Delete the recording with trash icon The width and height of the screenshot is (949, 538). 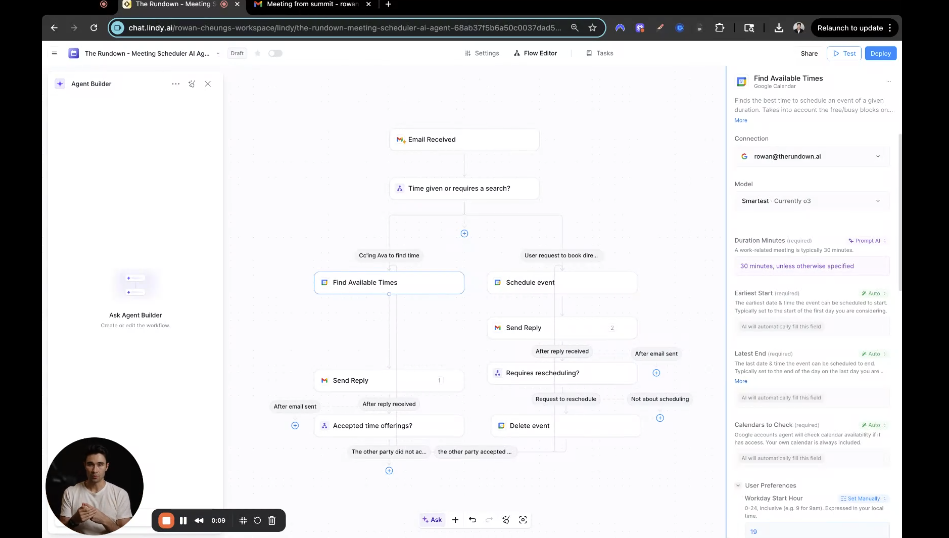(272, 520)
